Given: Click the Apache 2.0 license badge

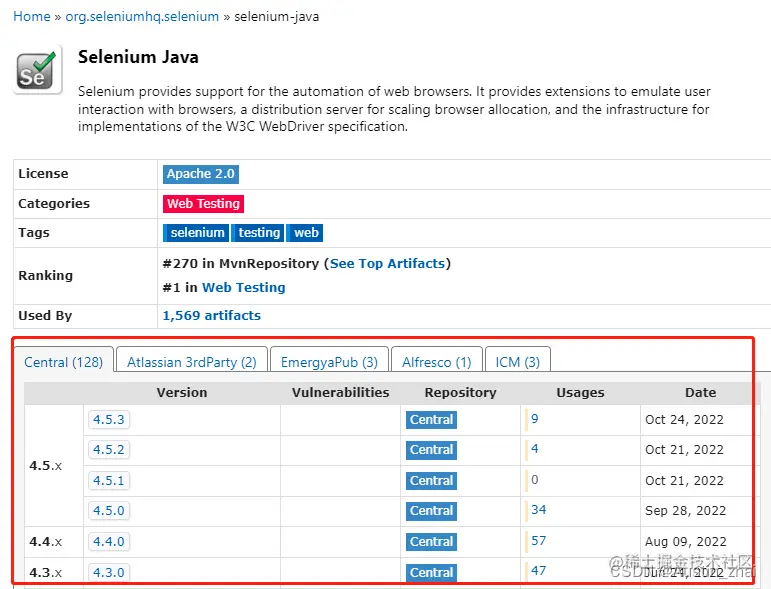Looking at the screenshot, I should point(201,174).
